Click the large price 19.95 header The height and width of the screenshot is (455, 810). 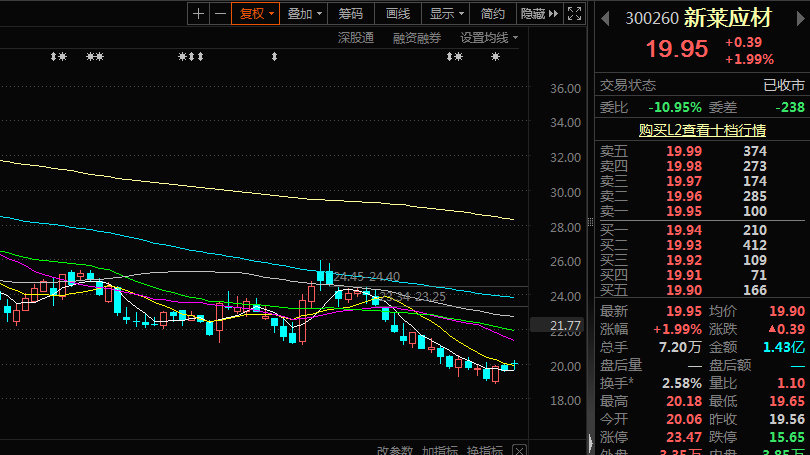coord(677,49)
